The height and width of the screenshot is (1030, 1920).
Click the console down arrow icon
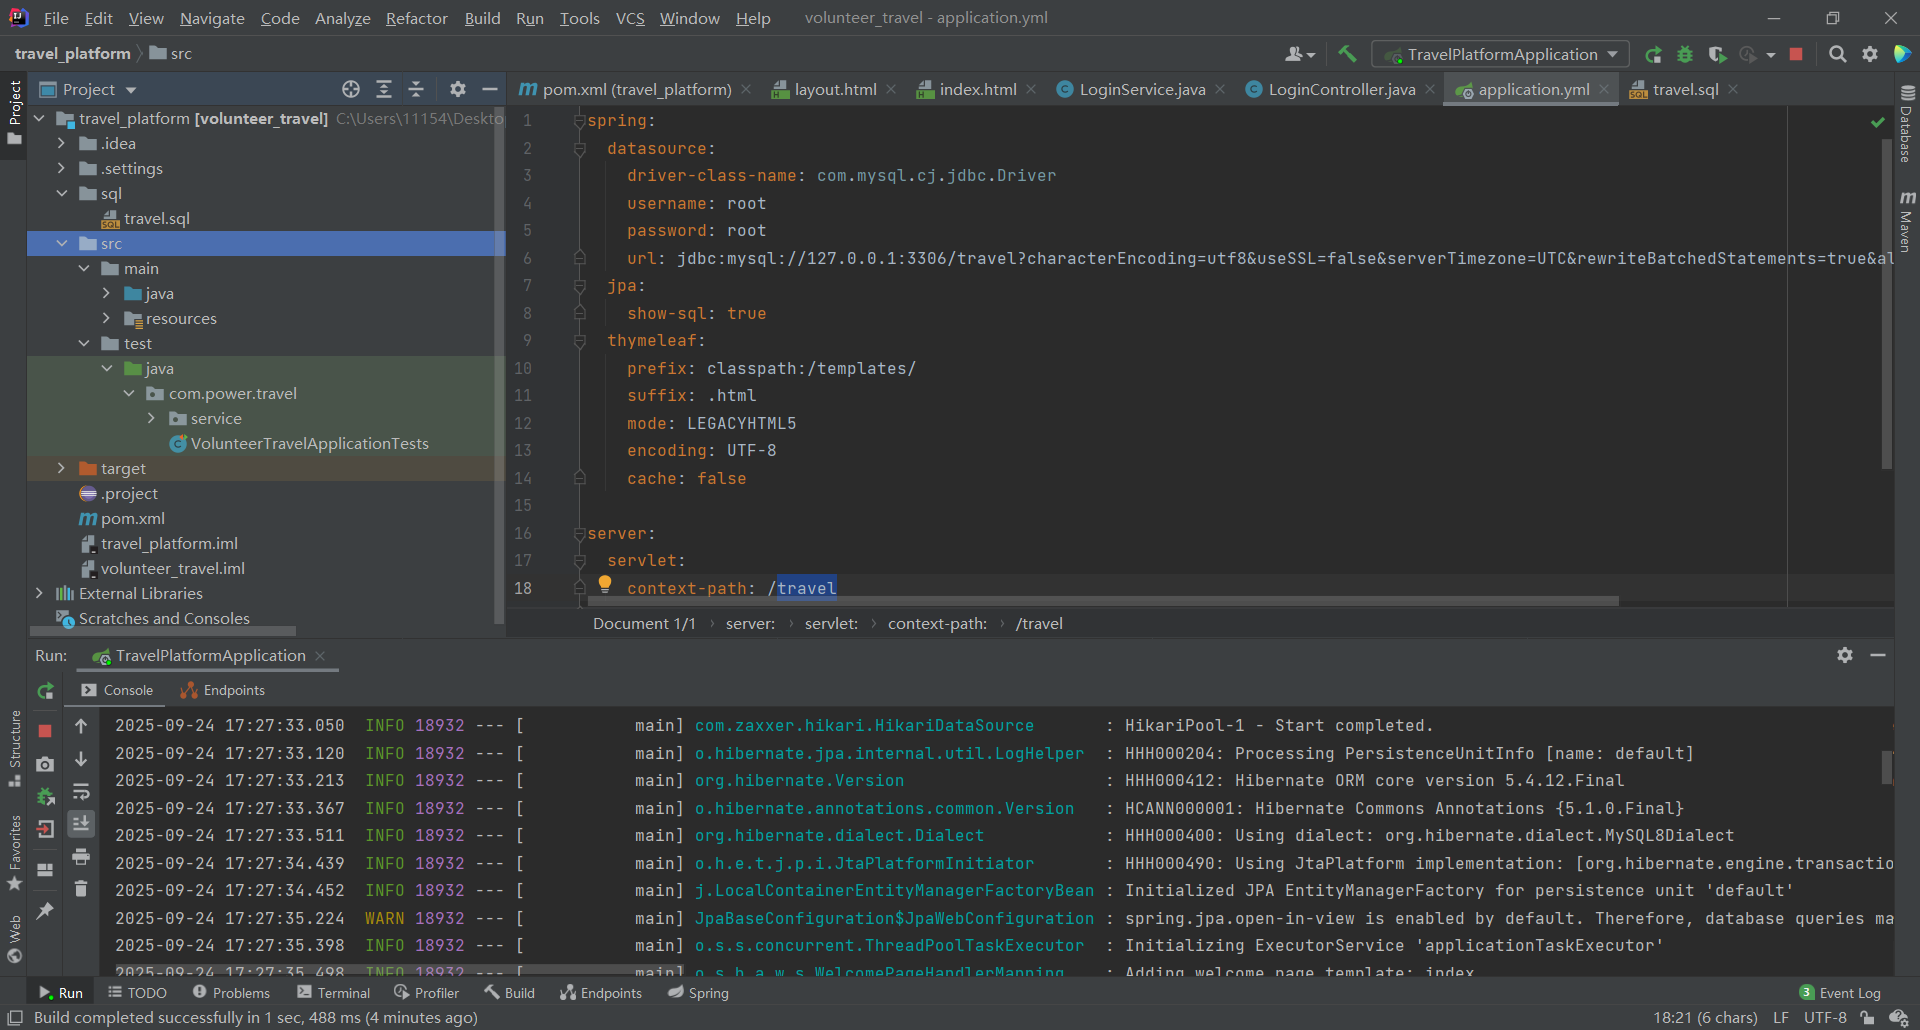[x=81, y=759]
